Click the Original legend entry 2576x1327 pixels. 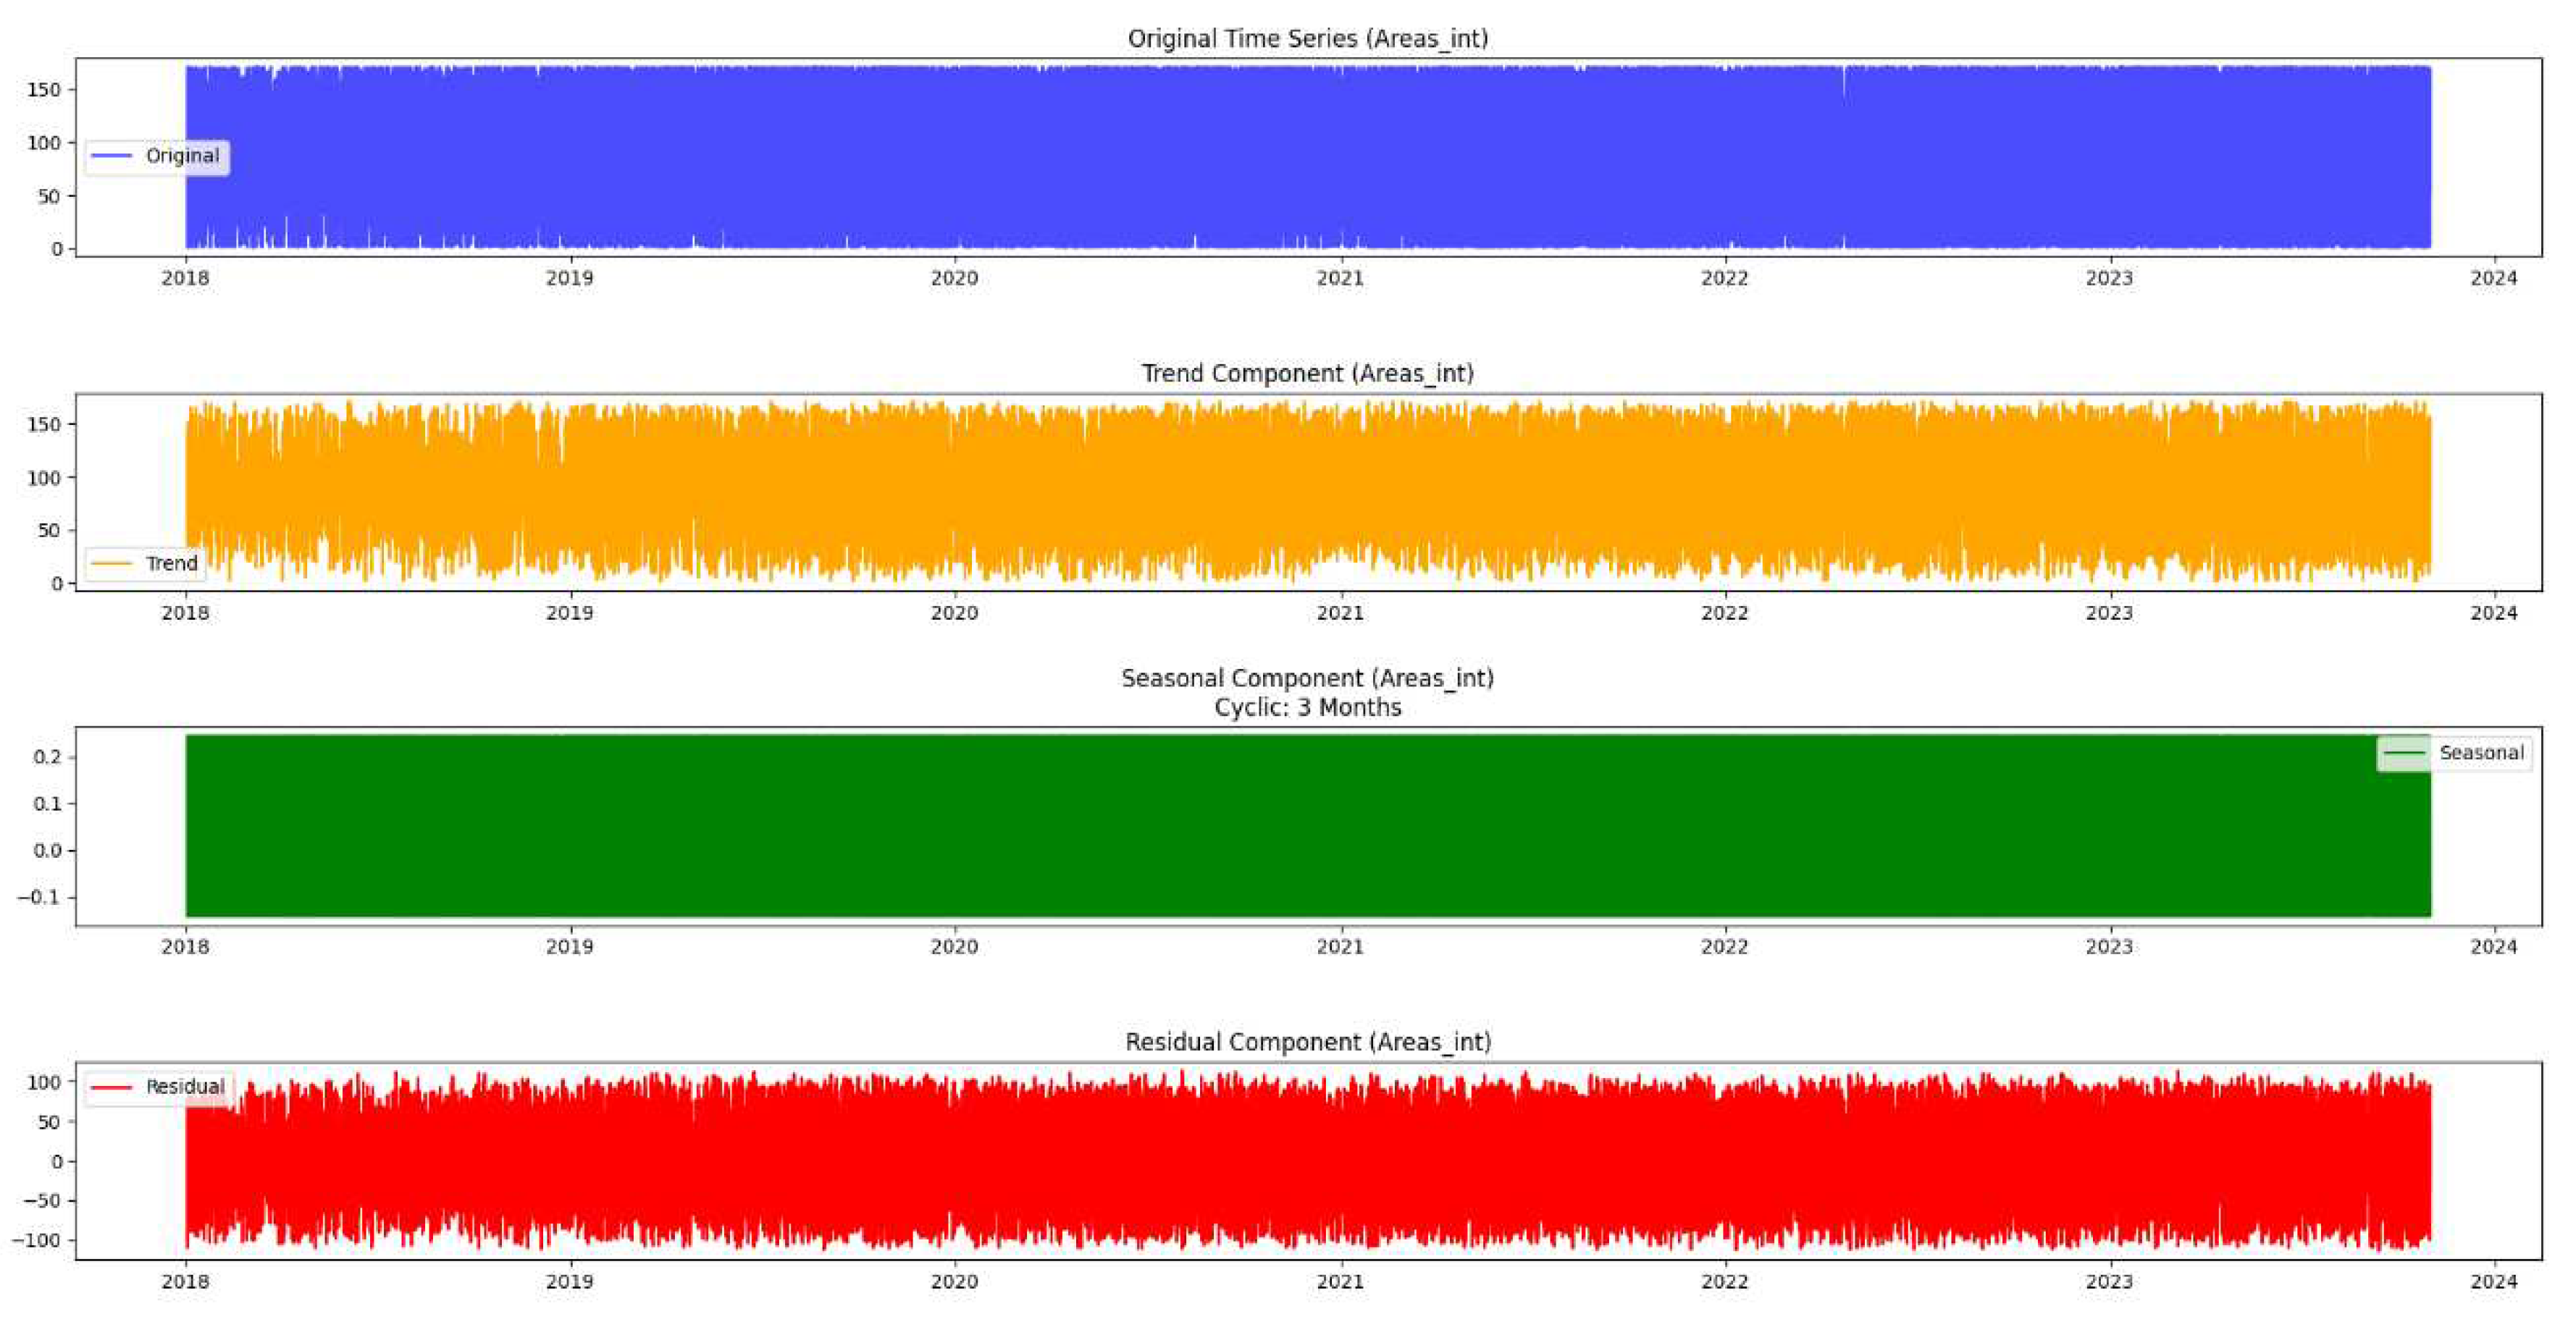[x=185, y=156]
